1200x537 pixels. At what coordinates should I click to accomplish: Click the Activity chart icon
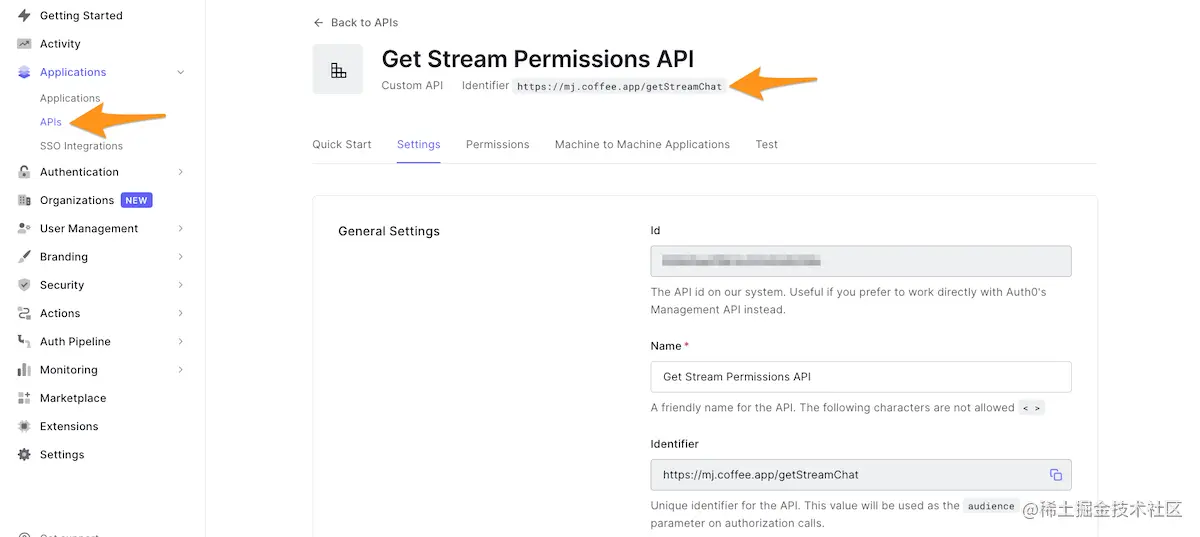pos(24,44)
